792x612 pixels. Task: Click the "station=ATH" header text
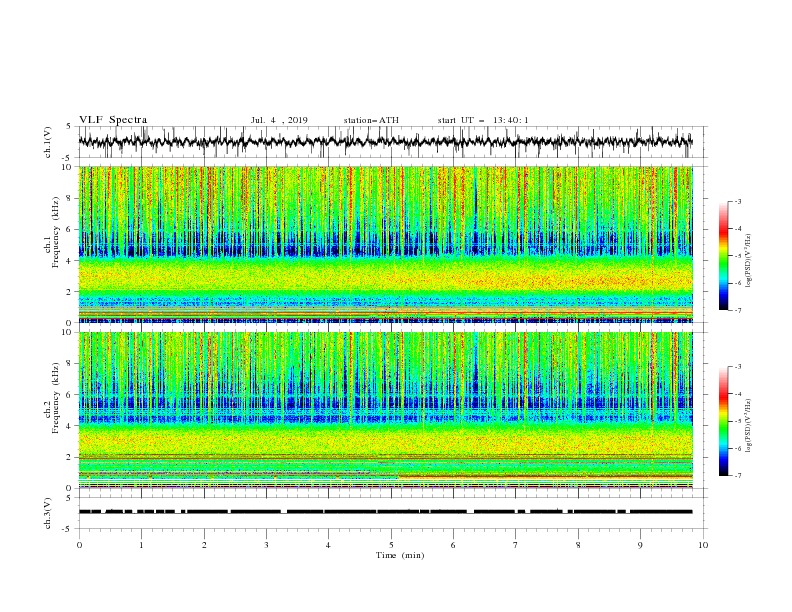(x=371, y=120)
